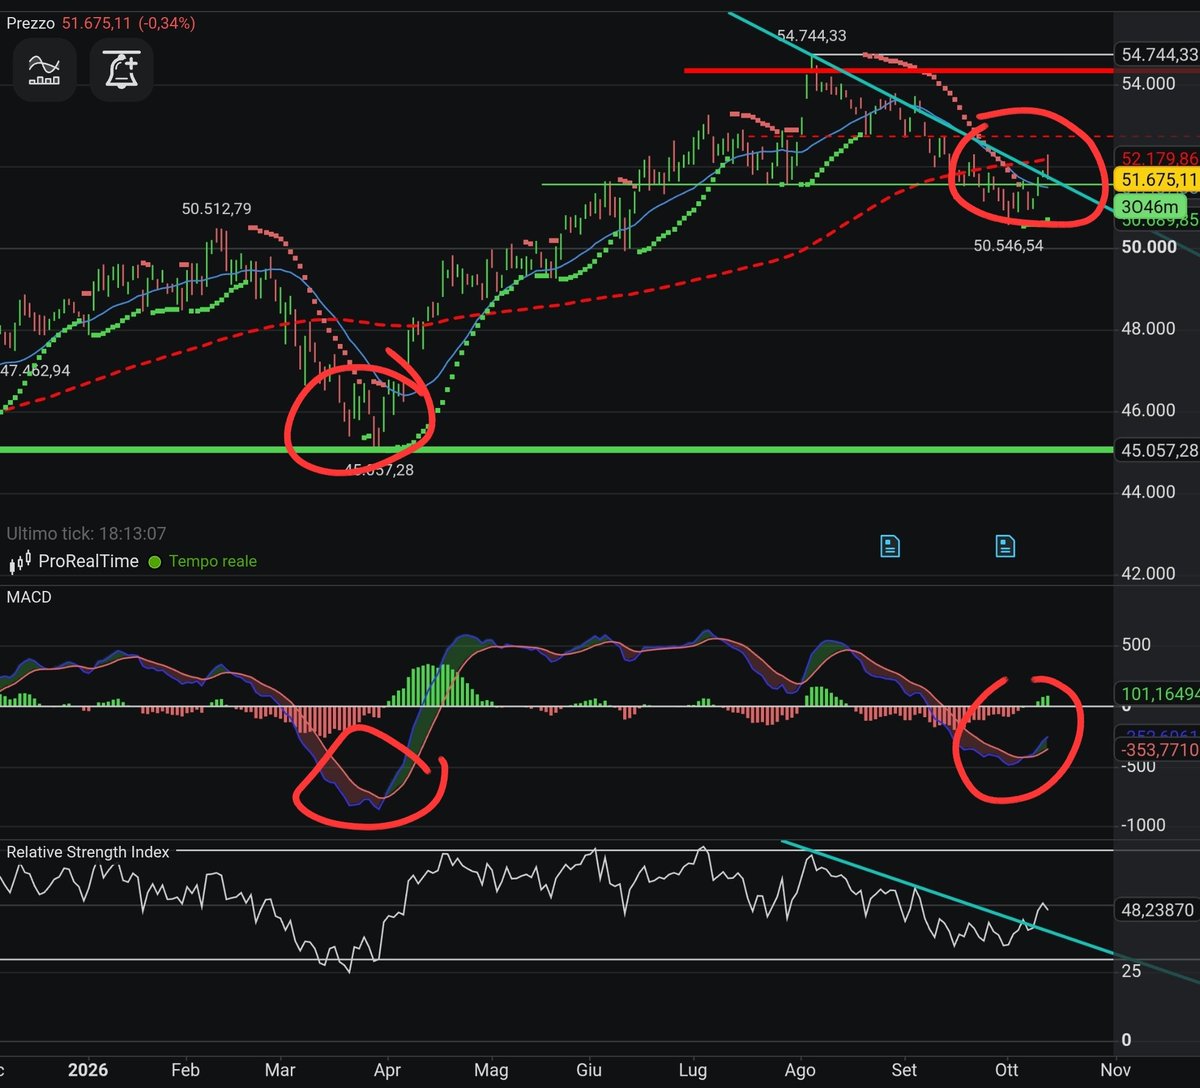Click the Ott month label on time axis
This screenshot has height=1088, width=1200.
tap(1008, 1070)
